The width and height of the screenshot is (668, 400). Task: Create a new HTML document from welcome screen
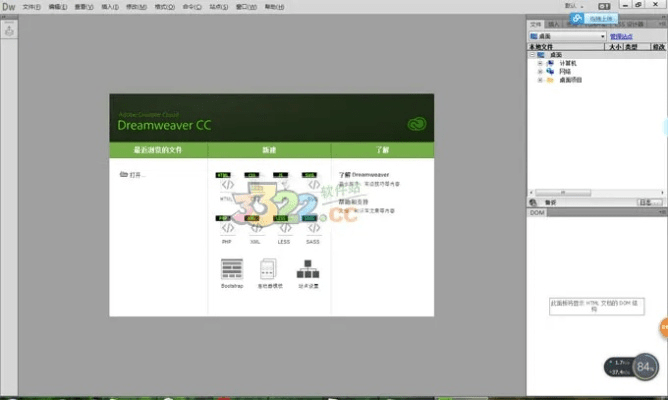227,185
